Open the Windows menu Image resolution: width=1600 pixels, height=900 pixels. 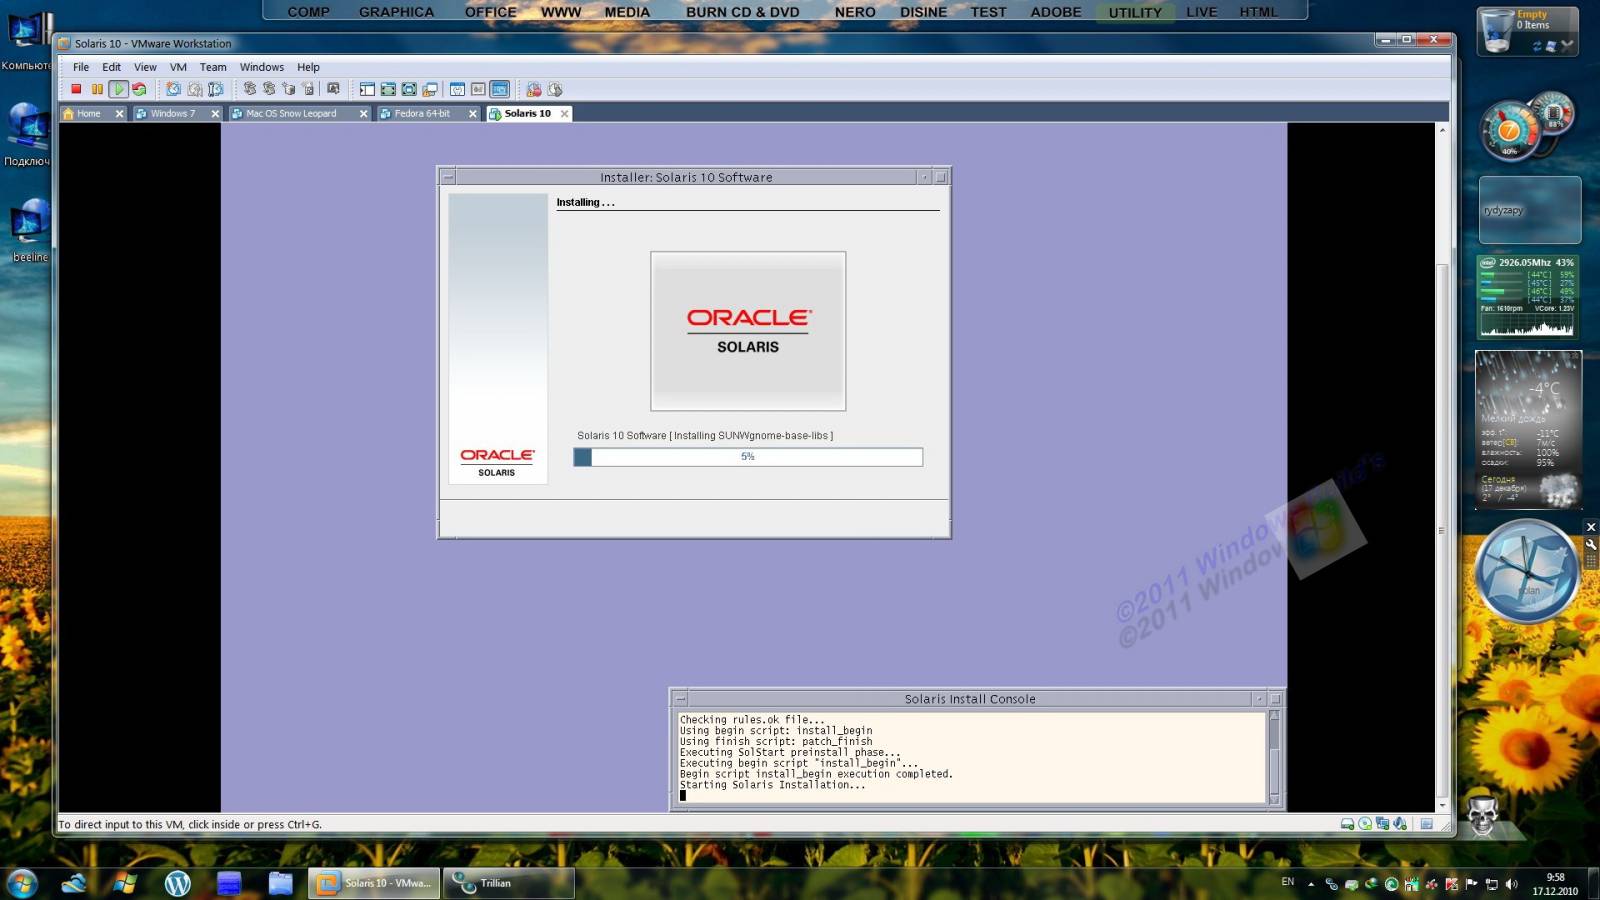click(262, 67)
